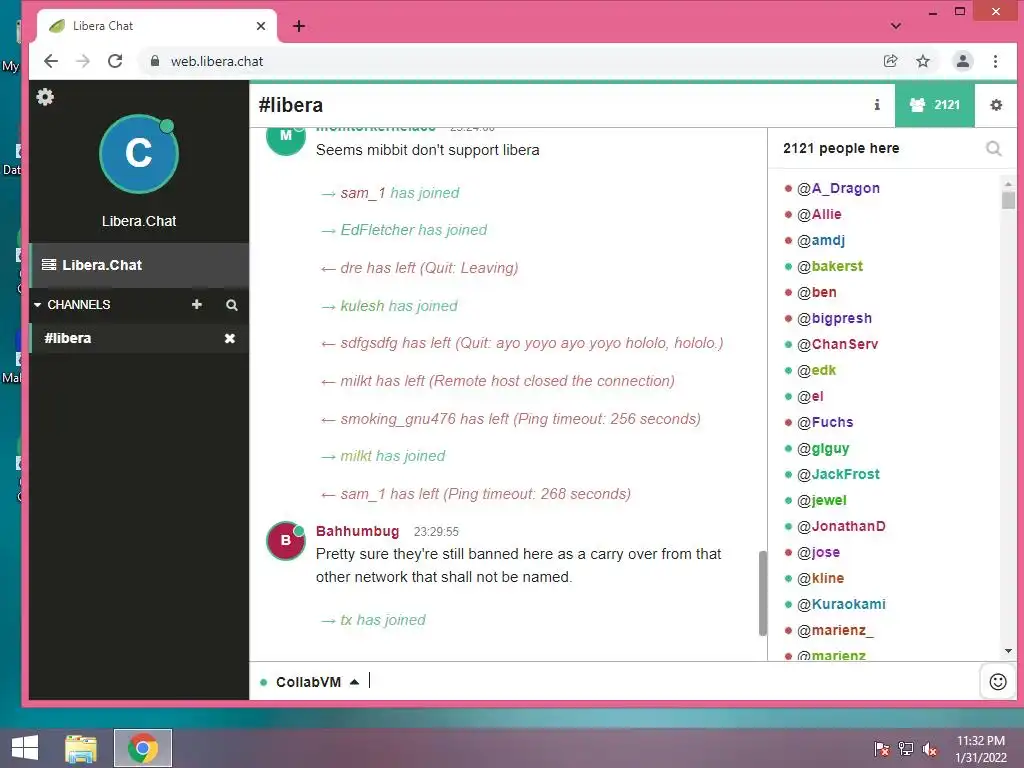Select user @amdj in nicklist
This screenshot has height=768, width=1024.
coord(821,240)
